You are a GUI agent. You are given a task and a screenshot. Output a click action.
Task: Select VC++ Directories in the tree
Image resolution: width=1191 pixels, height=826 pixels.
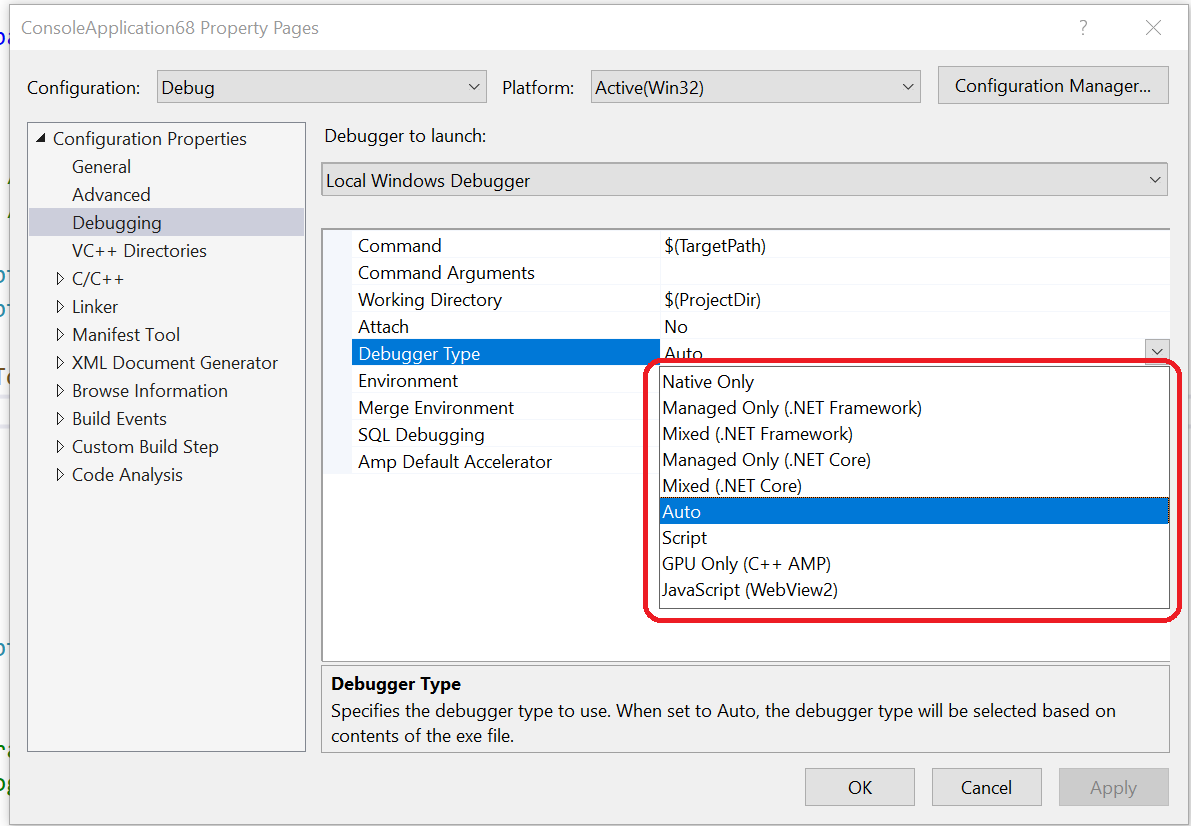139,251
